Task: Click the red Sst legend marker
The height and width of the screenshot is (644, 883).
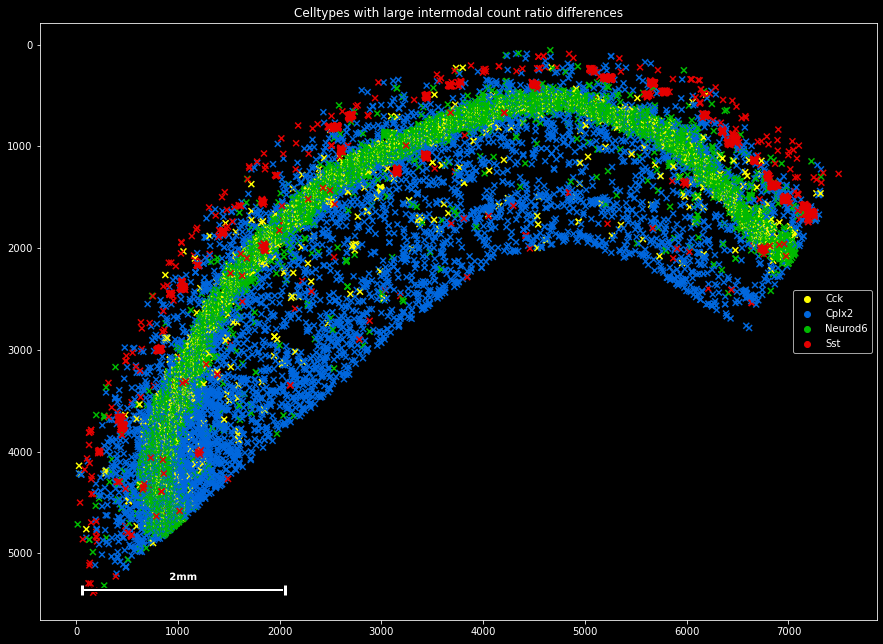Action: 807,343
